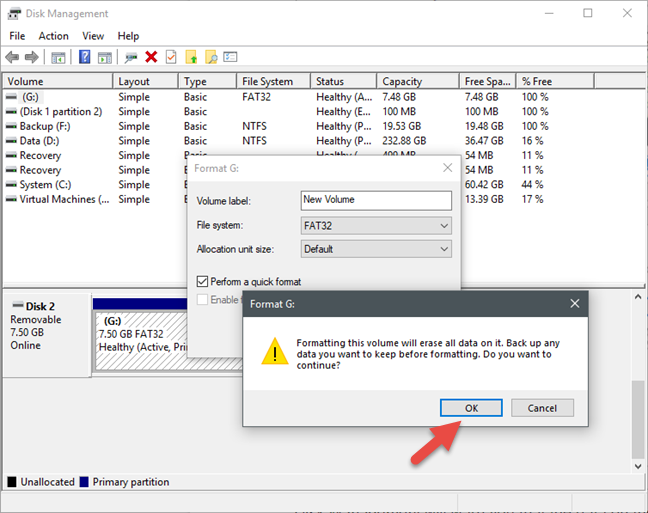Toggle the Perform a quick format checkbox
Screen dimensions: 648x513
[202, 282]
